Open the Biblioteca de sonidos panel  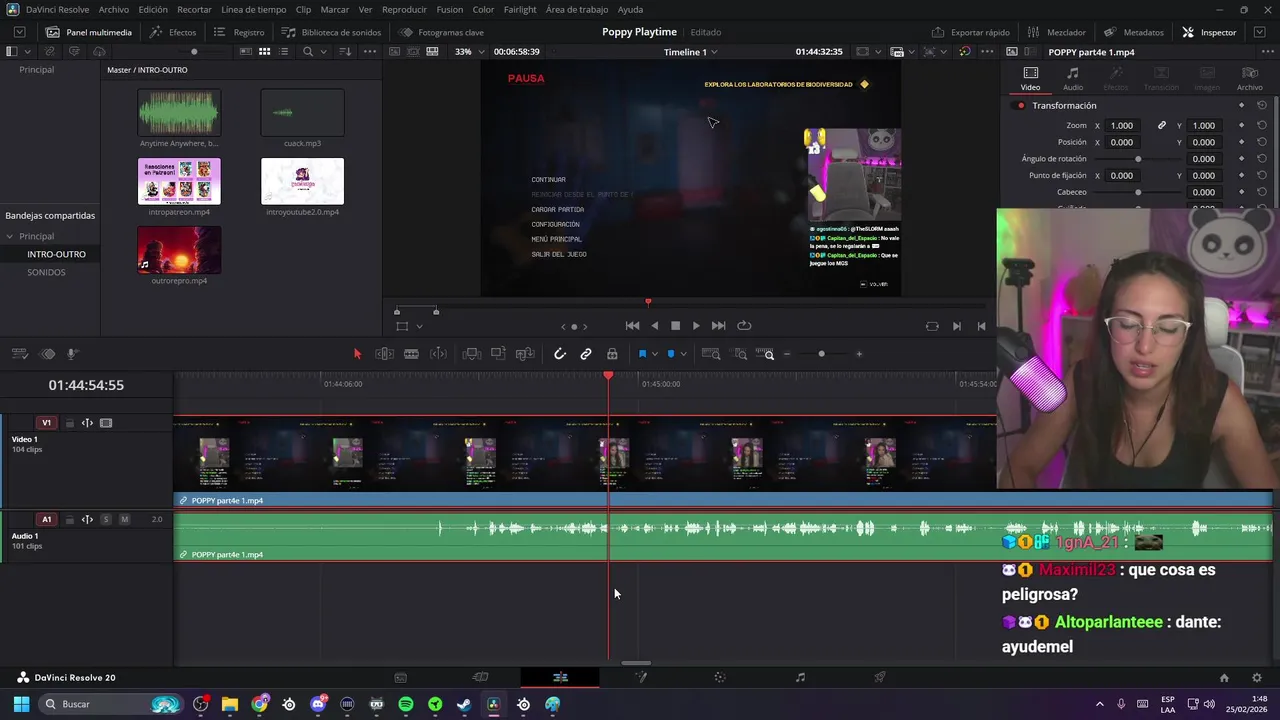click(331, 32)
